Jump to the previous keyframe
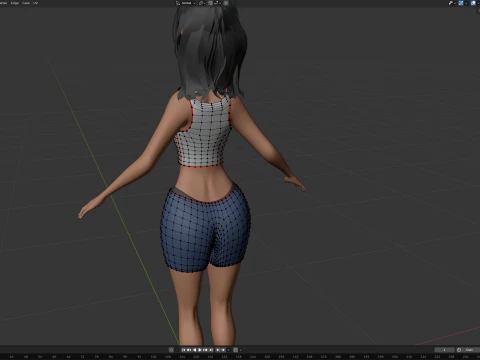Screen dimensions: 480x360 (x=189, y=350)
